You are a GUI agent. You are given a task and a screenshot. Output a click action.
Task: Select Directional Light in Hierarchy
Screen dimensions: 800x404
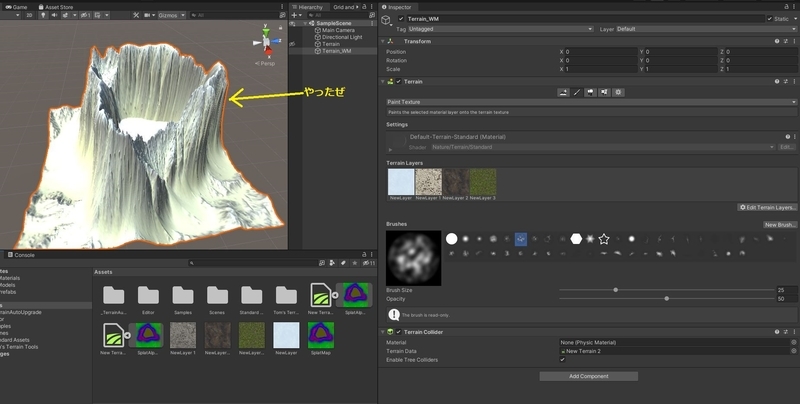pyautogui.click(x=342, y=37)
